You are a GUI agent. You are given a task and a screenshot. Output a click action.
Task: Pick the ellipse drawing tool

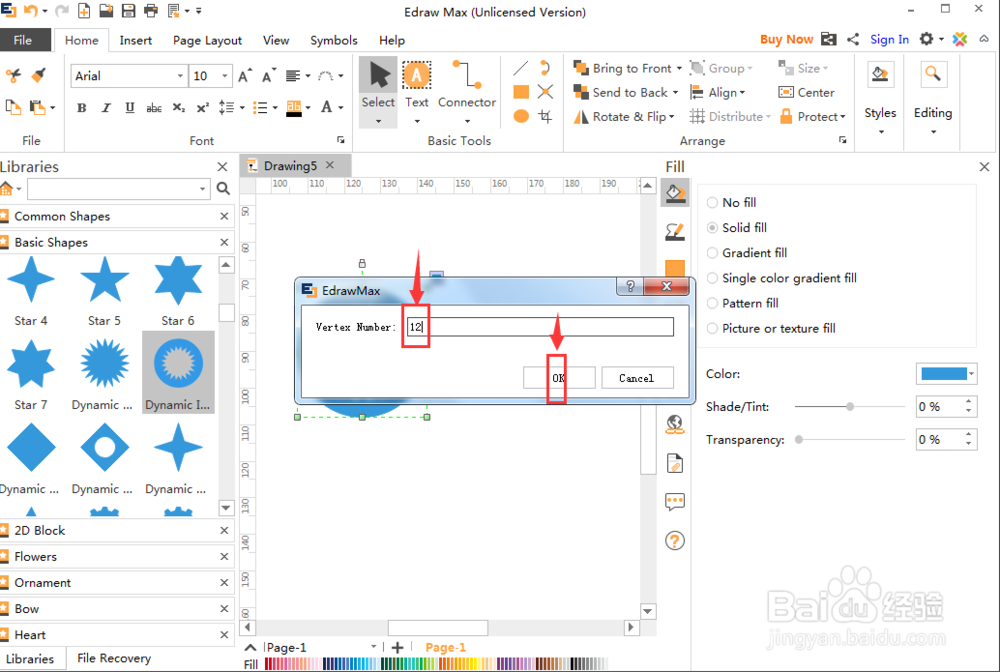point(521,116)
